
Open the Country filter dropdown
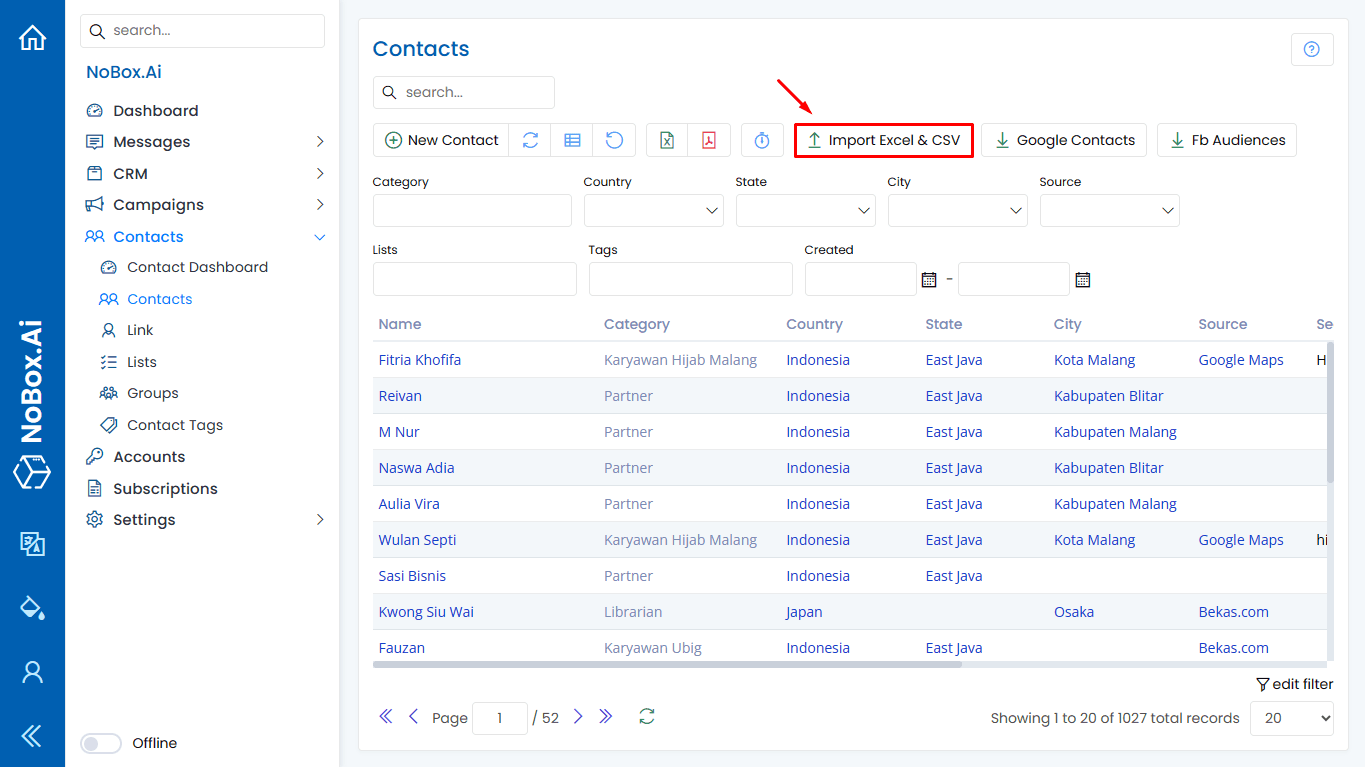click(x=653, y=211)
